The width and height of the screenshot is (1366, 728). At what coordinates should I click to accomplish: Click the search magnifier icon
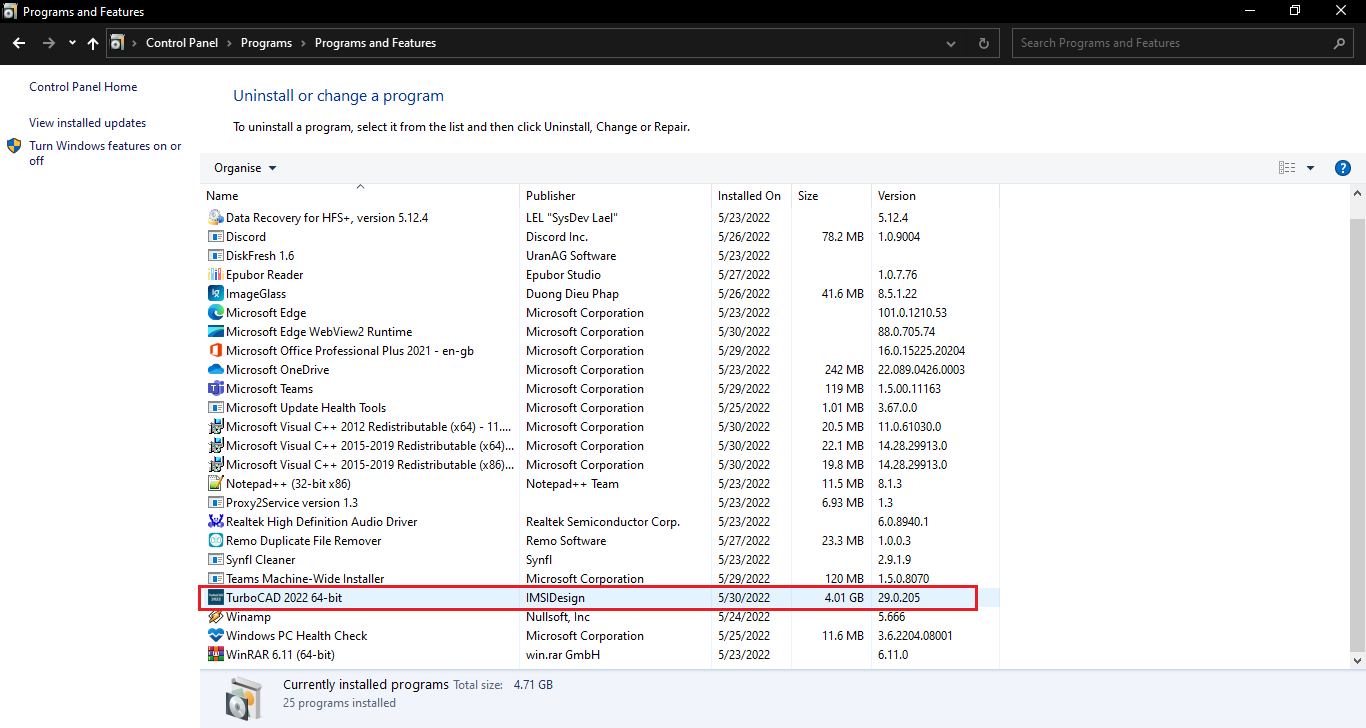click(1340, 43)
